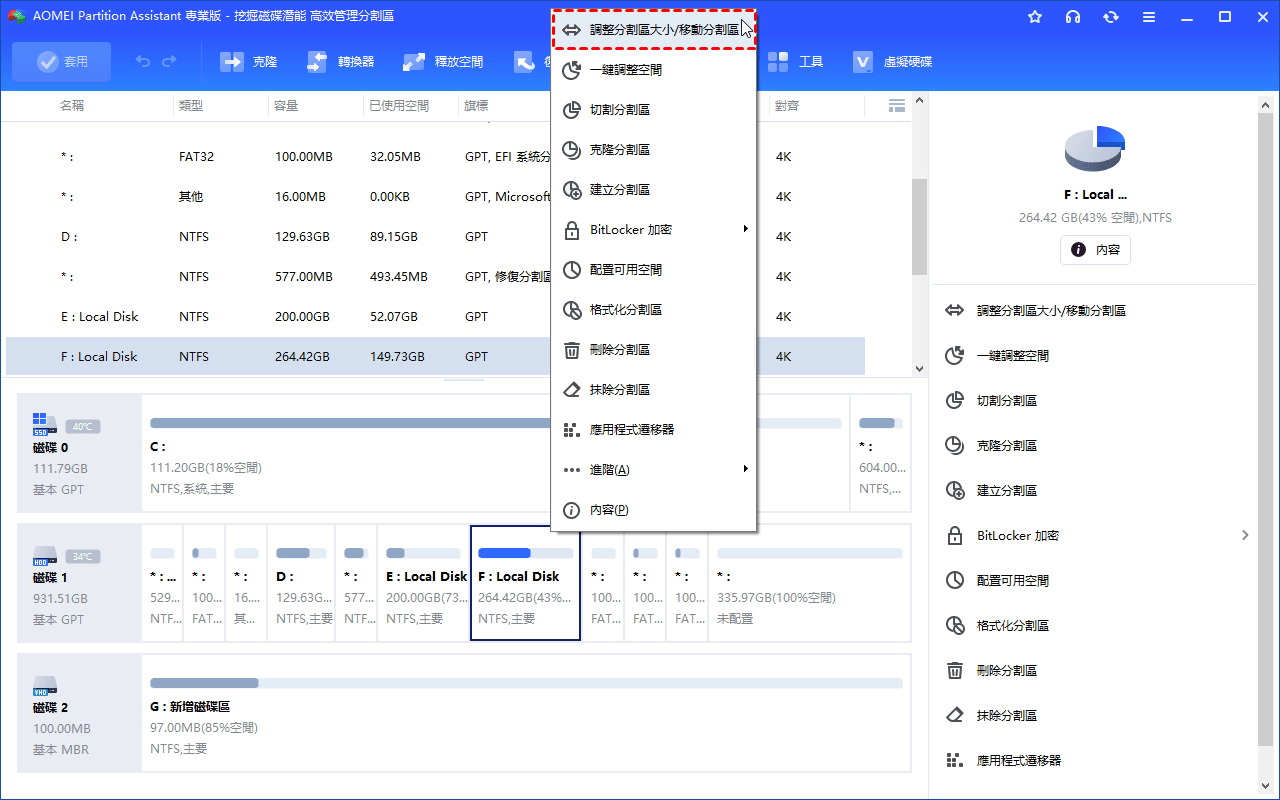Click the column list view settings icon
Viewport: 1280px width, 800px height.
coord(896,105)
